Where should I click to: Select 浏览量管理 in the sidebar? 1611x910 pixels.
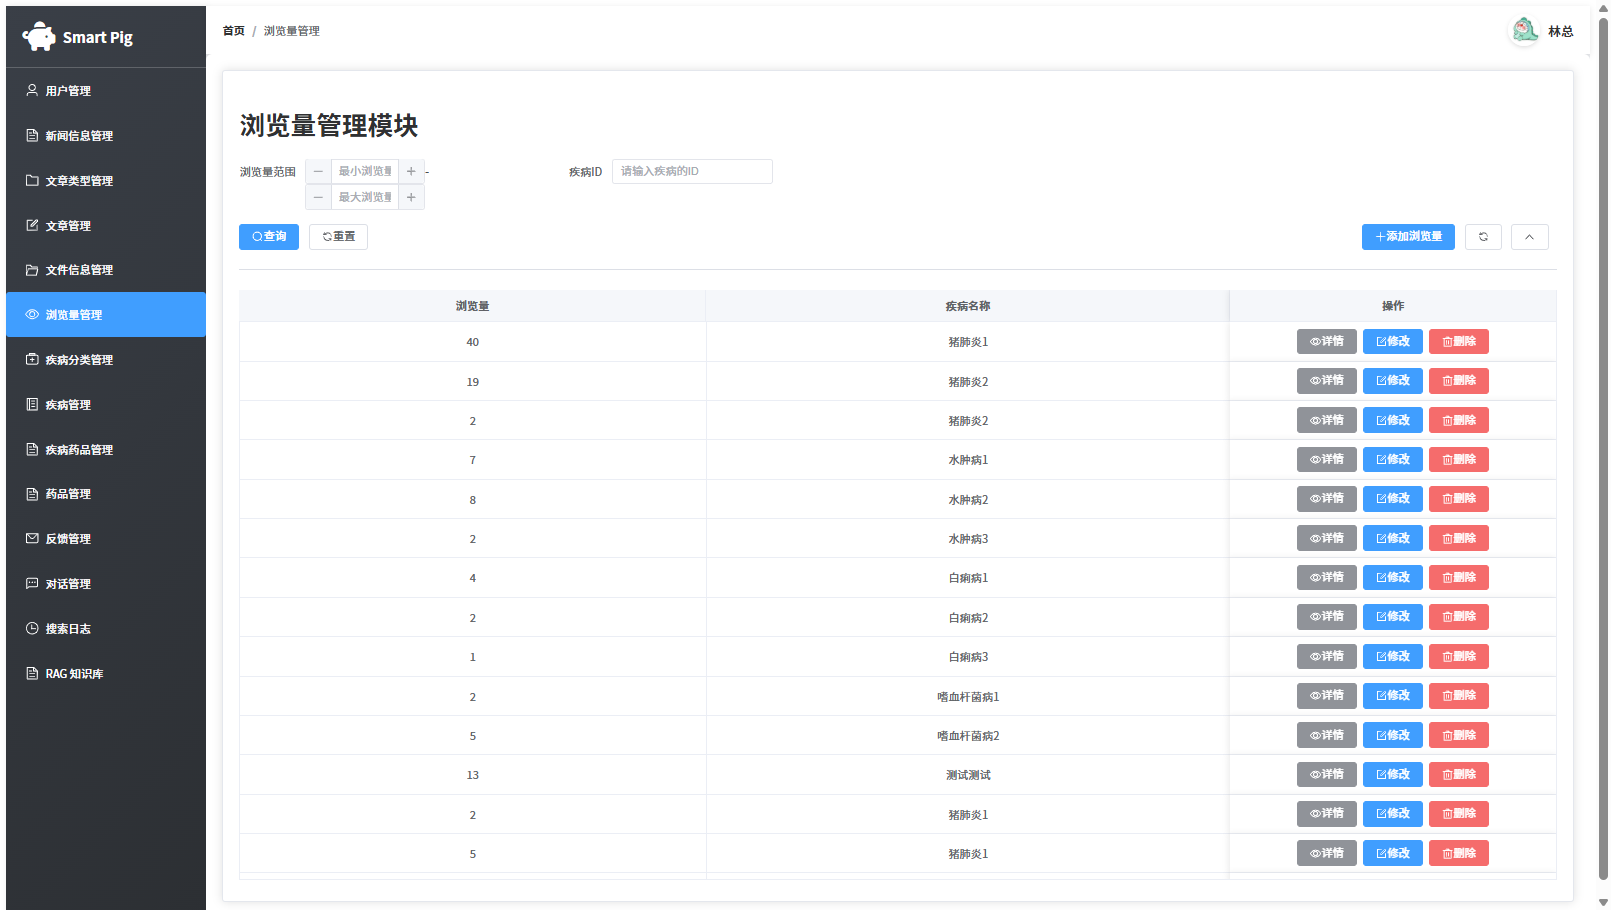(x=106, y=314)
